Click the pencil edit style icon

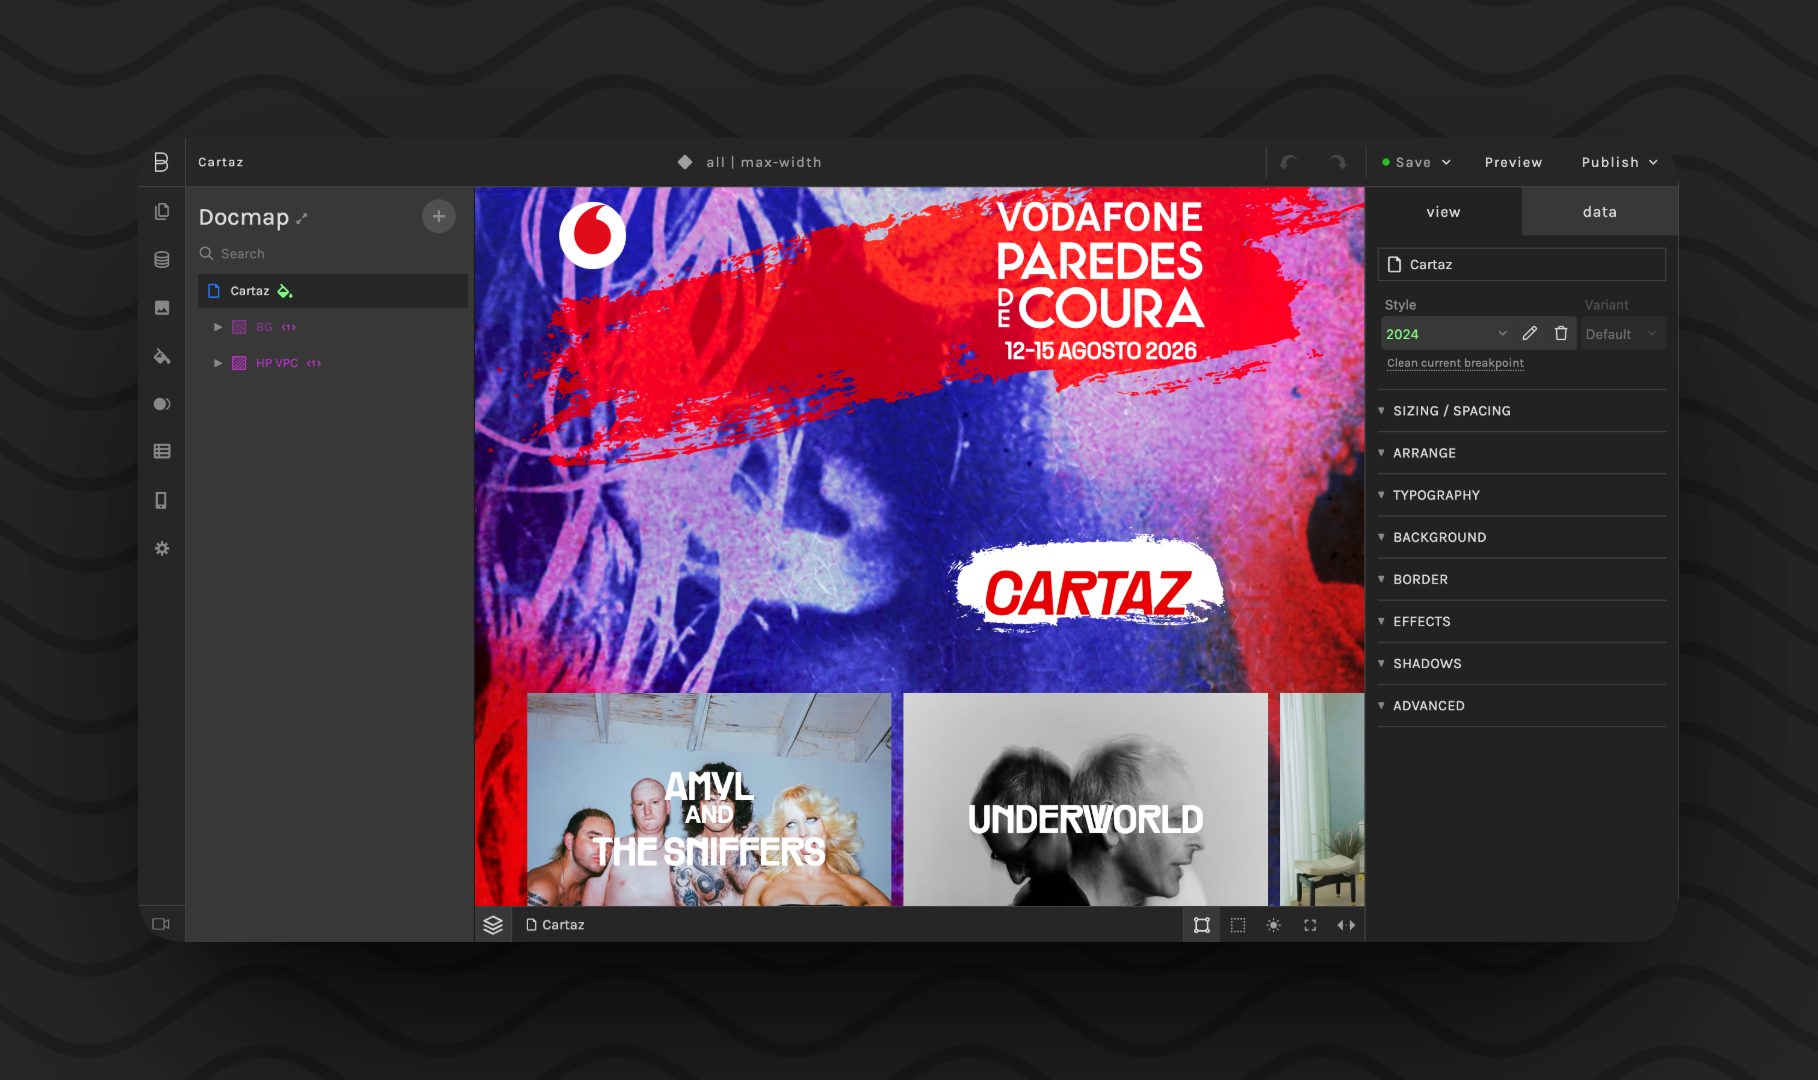point(1529,334)
